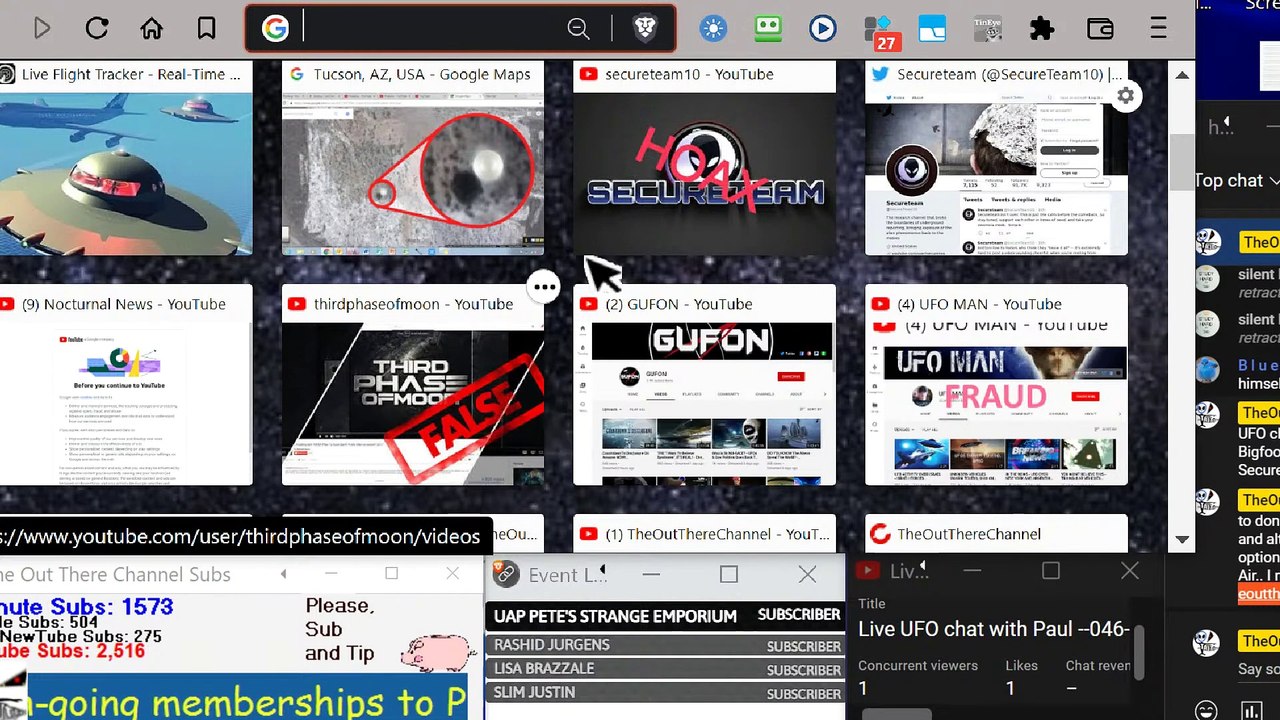Click the blue window extension icon
The width and height of the screenshot is (1280, 720).
[x=932, y=29]
